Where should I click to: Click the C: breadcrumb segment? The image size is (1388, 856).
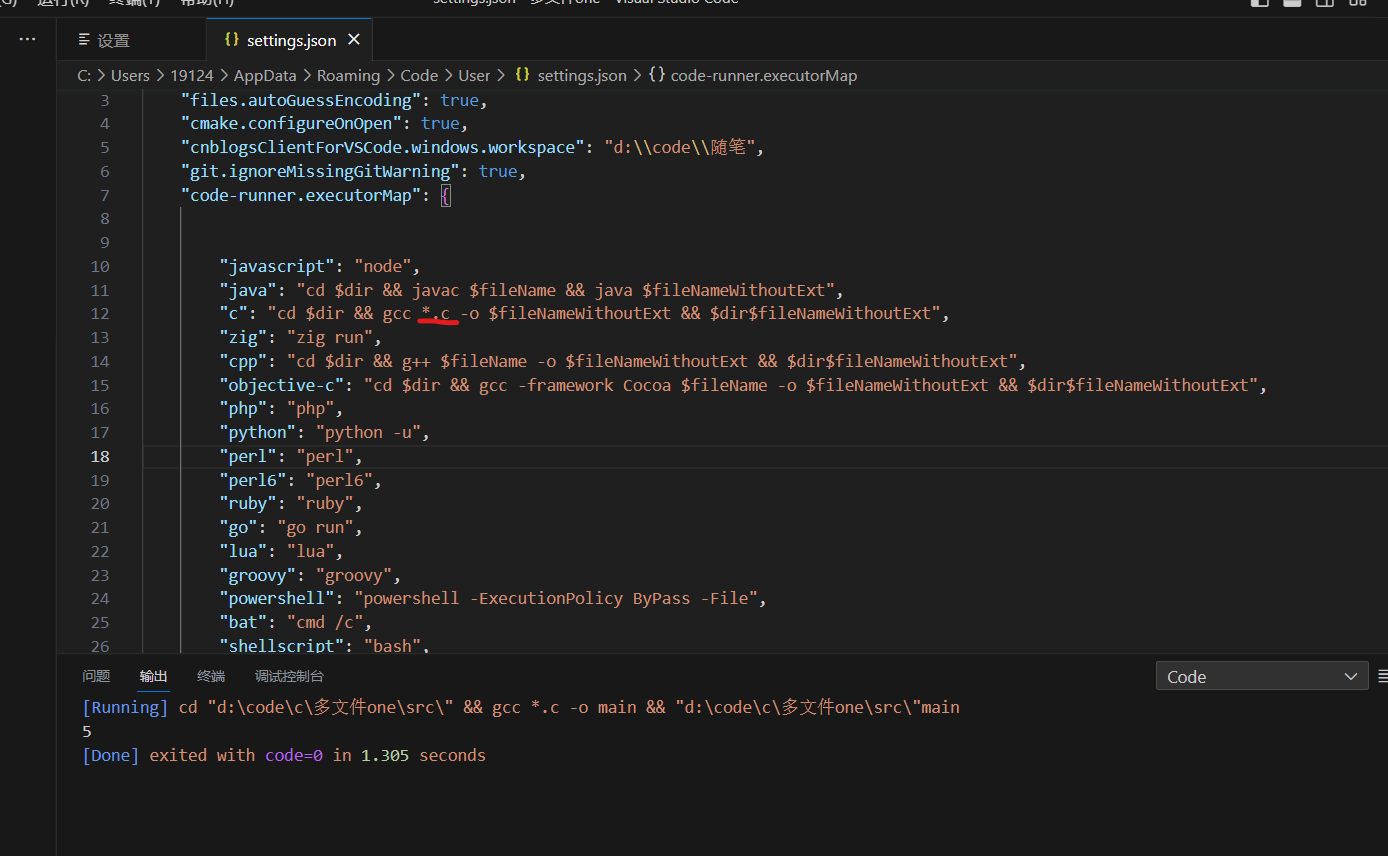click(84, 76)
